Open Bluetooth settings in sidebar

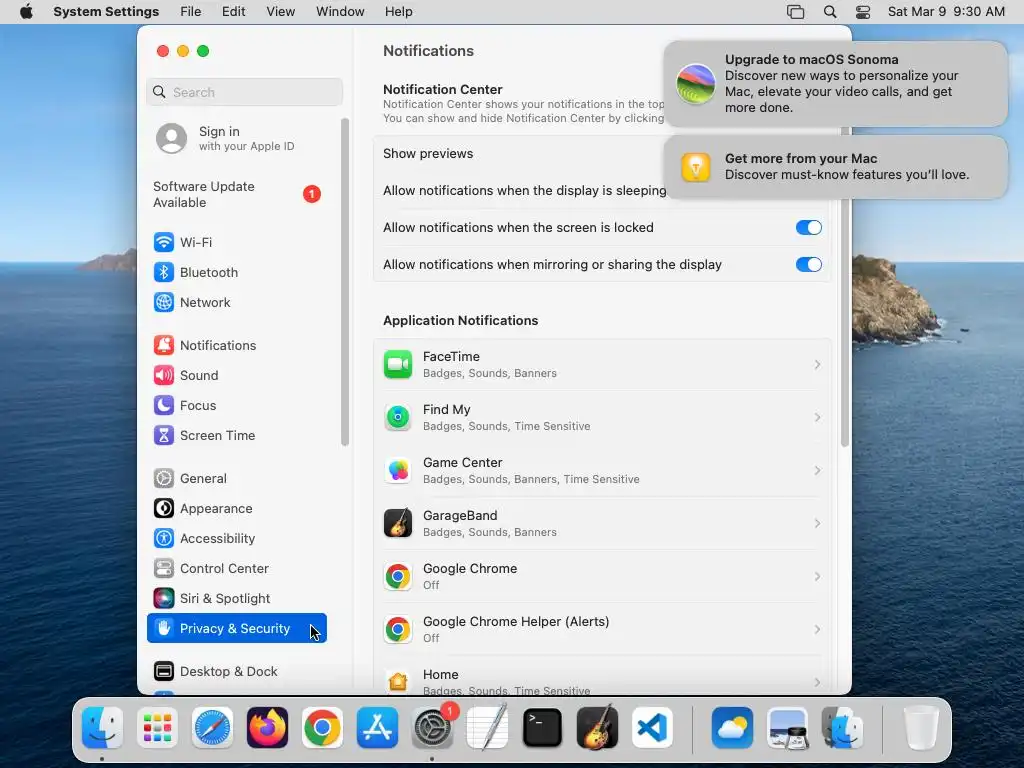[x=236, y=272]
